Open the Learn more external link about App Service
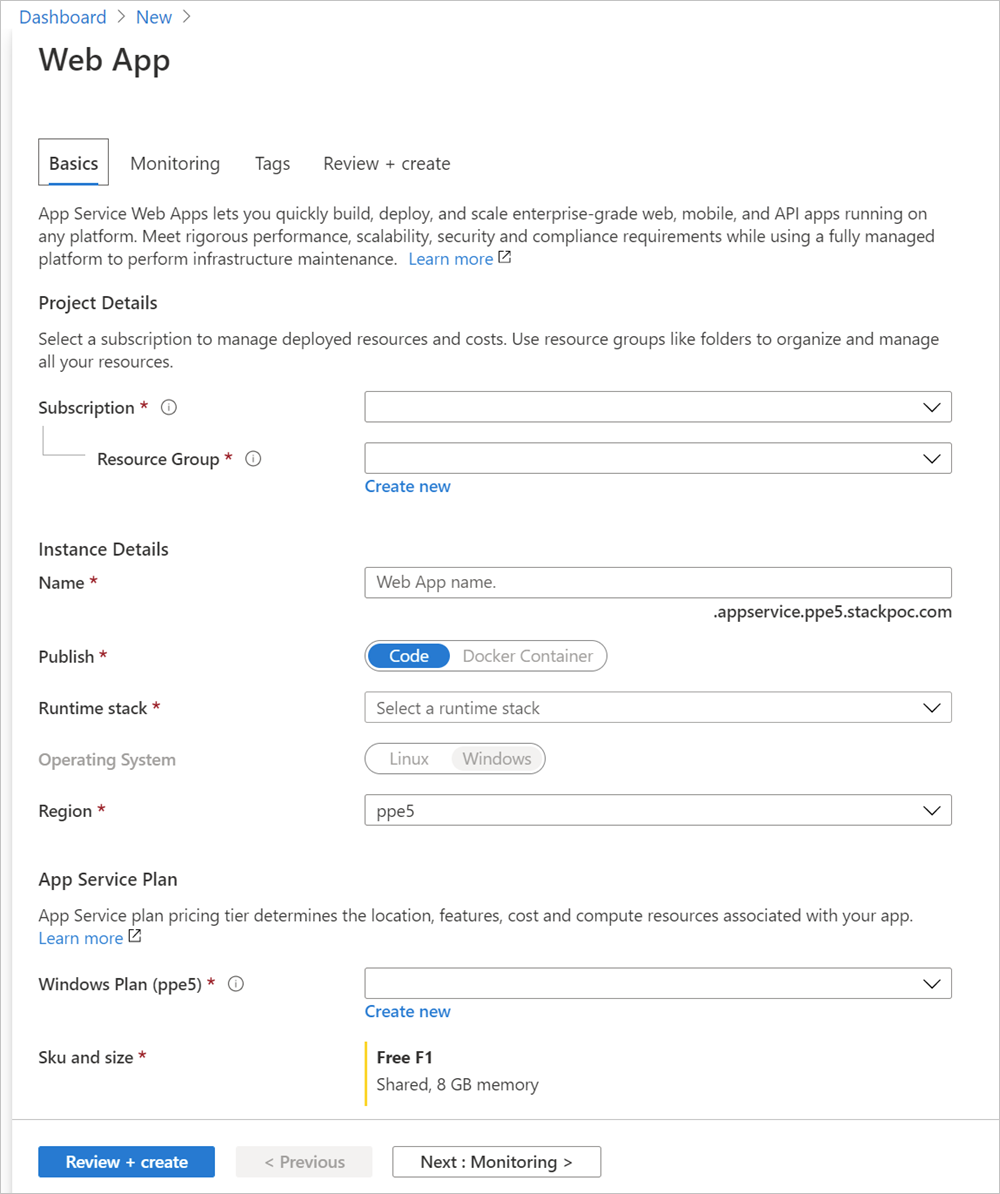 point(451,258)
